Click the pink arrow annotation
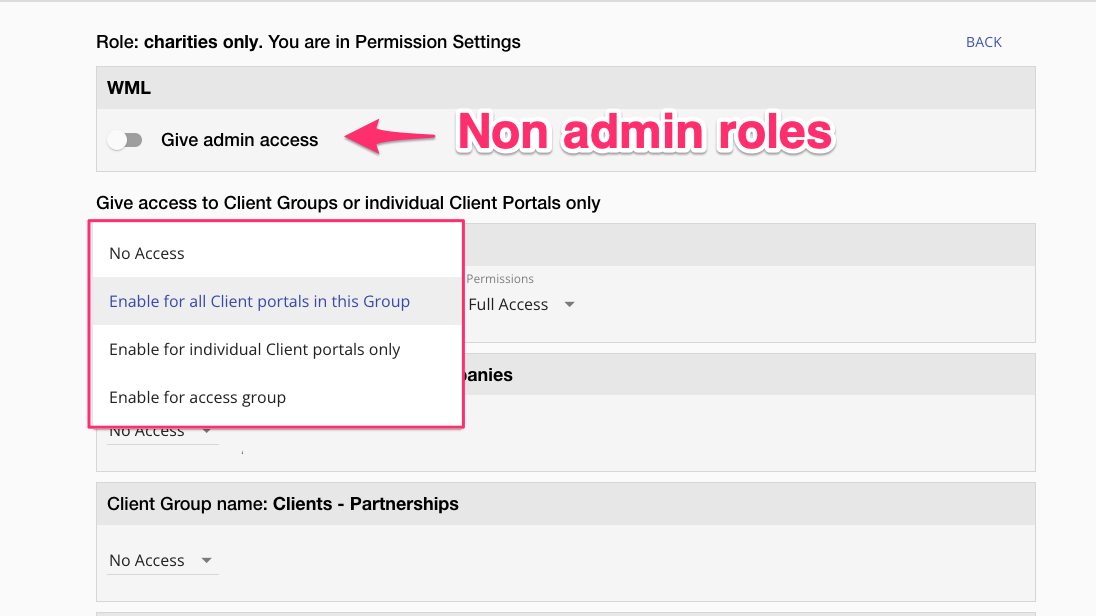The image size is (1096, 616). (390, 136)
